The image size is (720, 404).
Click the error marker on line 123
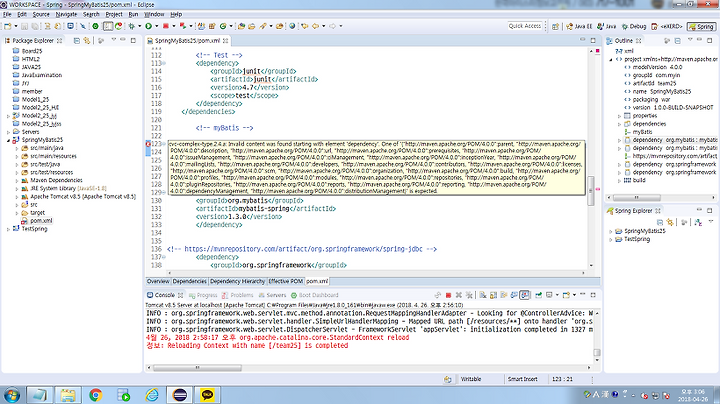click(148, 144)
